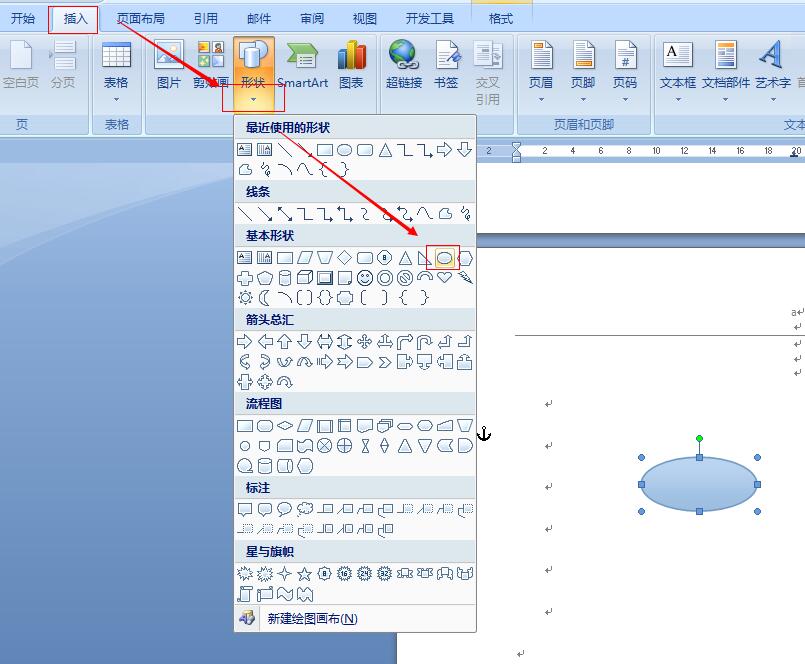Choose the rectangular callout in 标注
Viewport: 805px width, 664px height.
pos(245,509)
